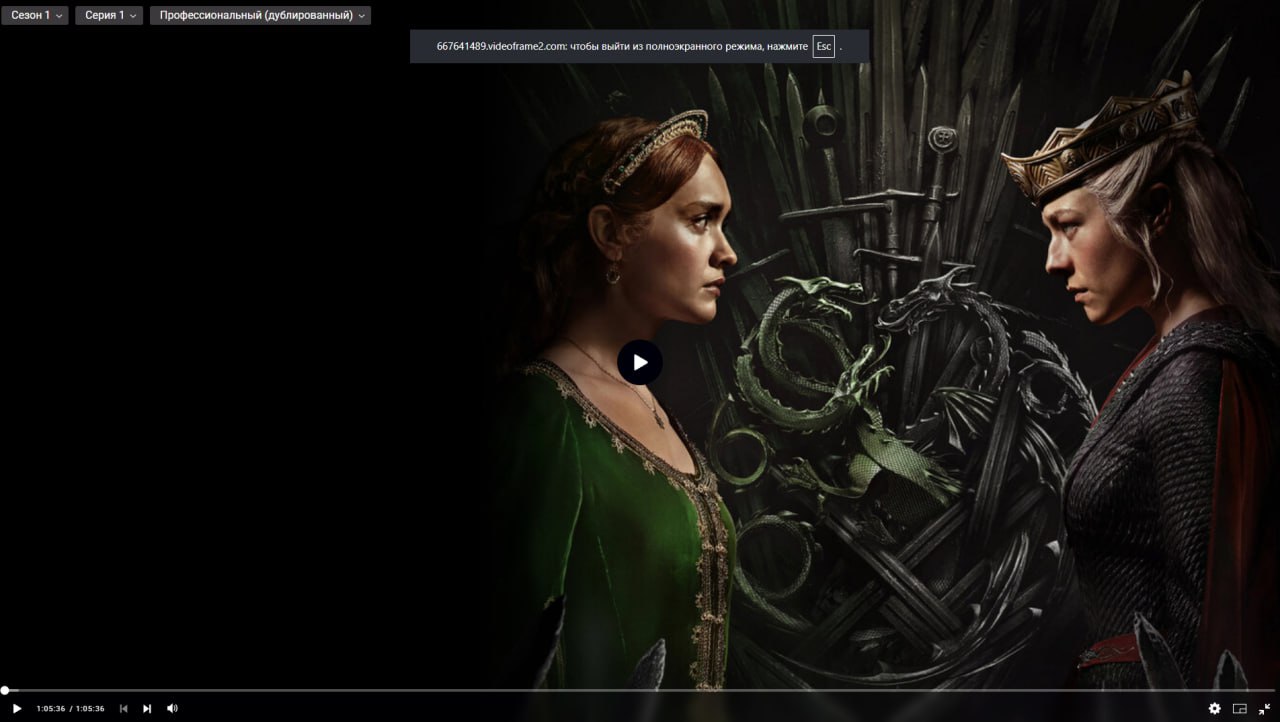Screen dimensions: 1280x722
Task: Open the player settings gear
Action: 1214,708
